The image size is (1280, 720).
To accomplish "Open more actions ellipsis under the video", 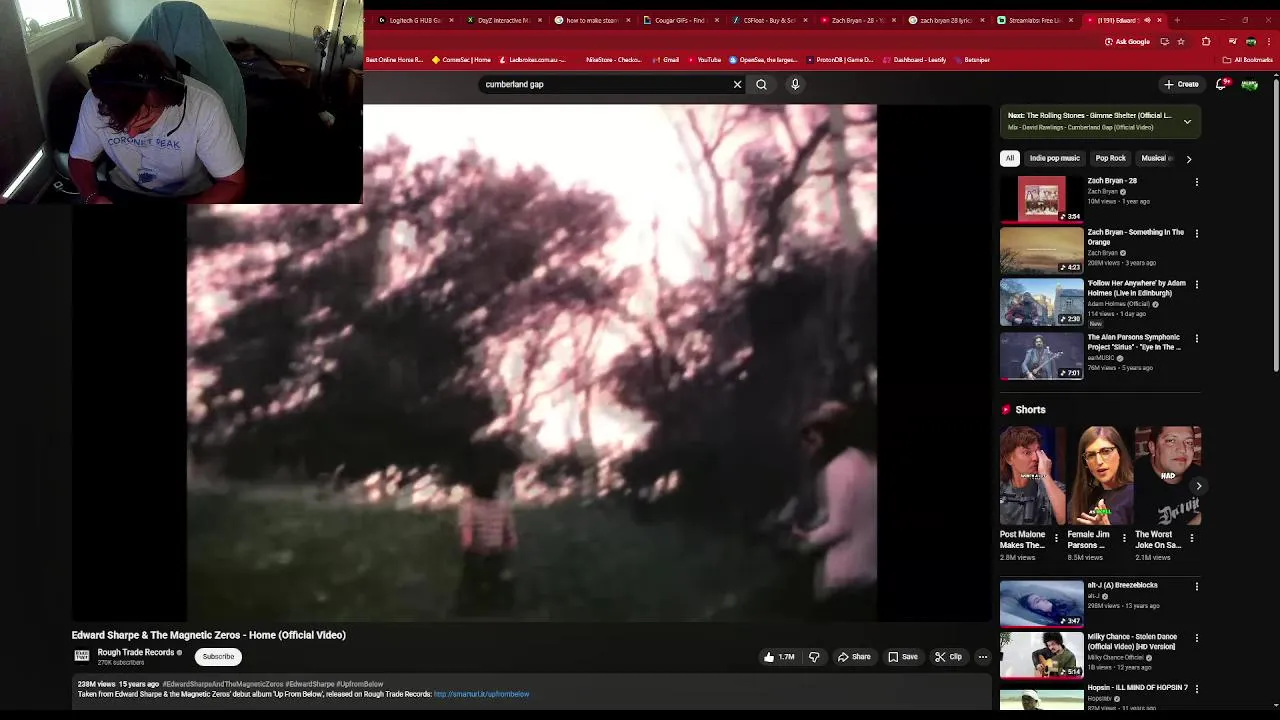I will tap(983, 657).
